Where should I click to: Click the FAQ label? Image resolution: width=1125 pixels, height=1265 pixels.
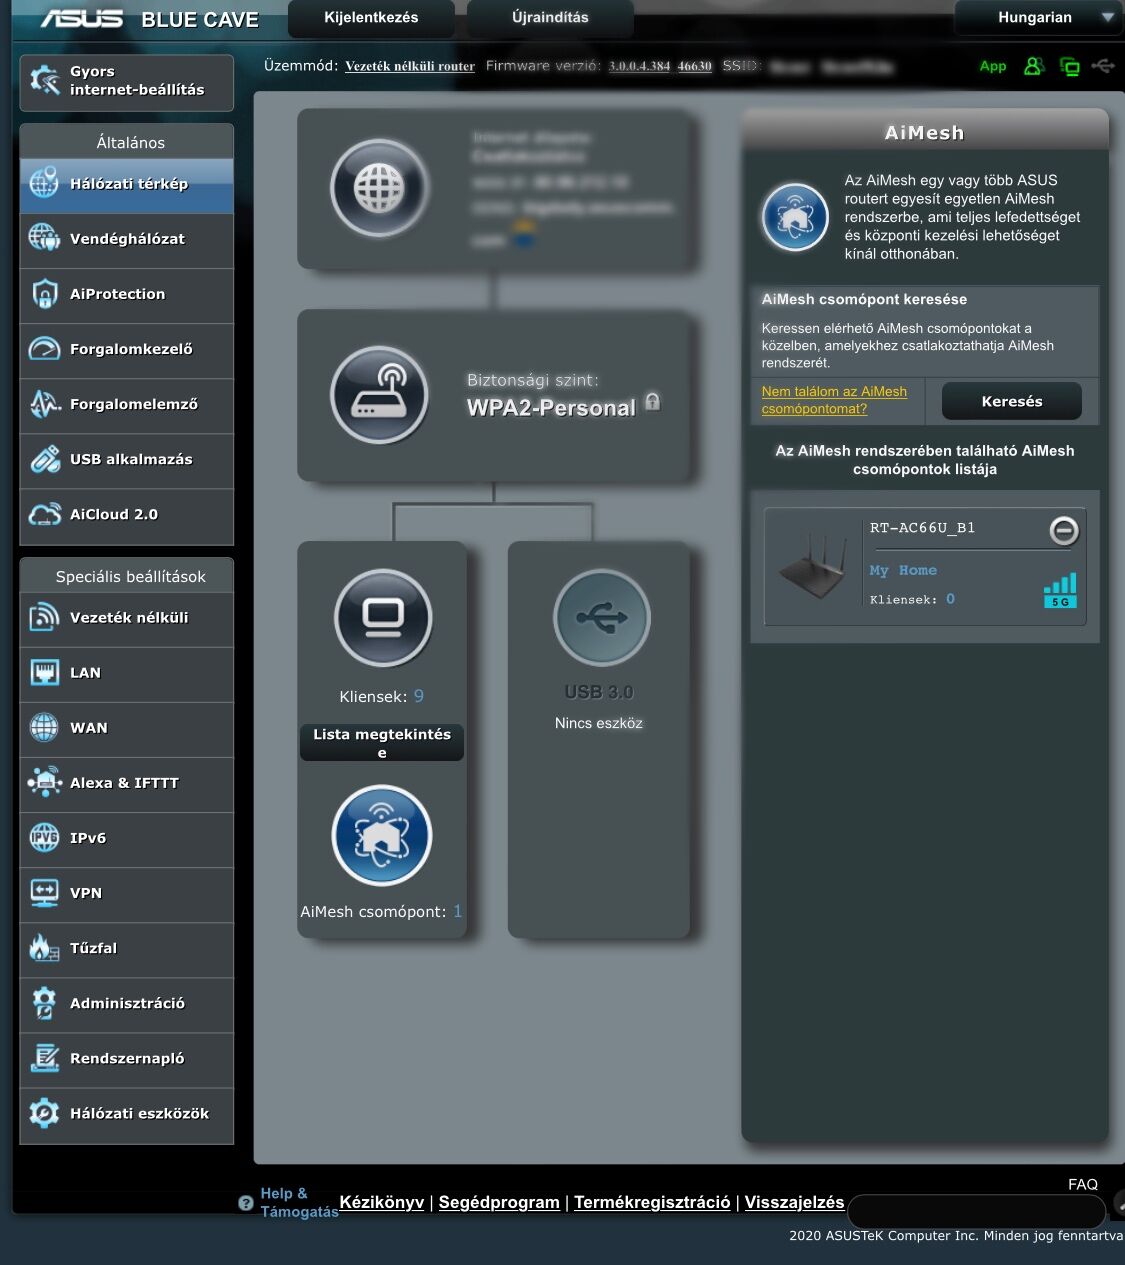1083,1184
